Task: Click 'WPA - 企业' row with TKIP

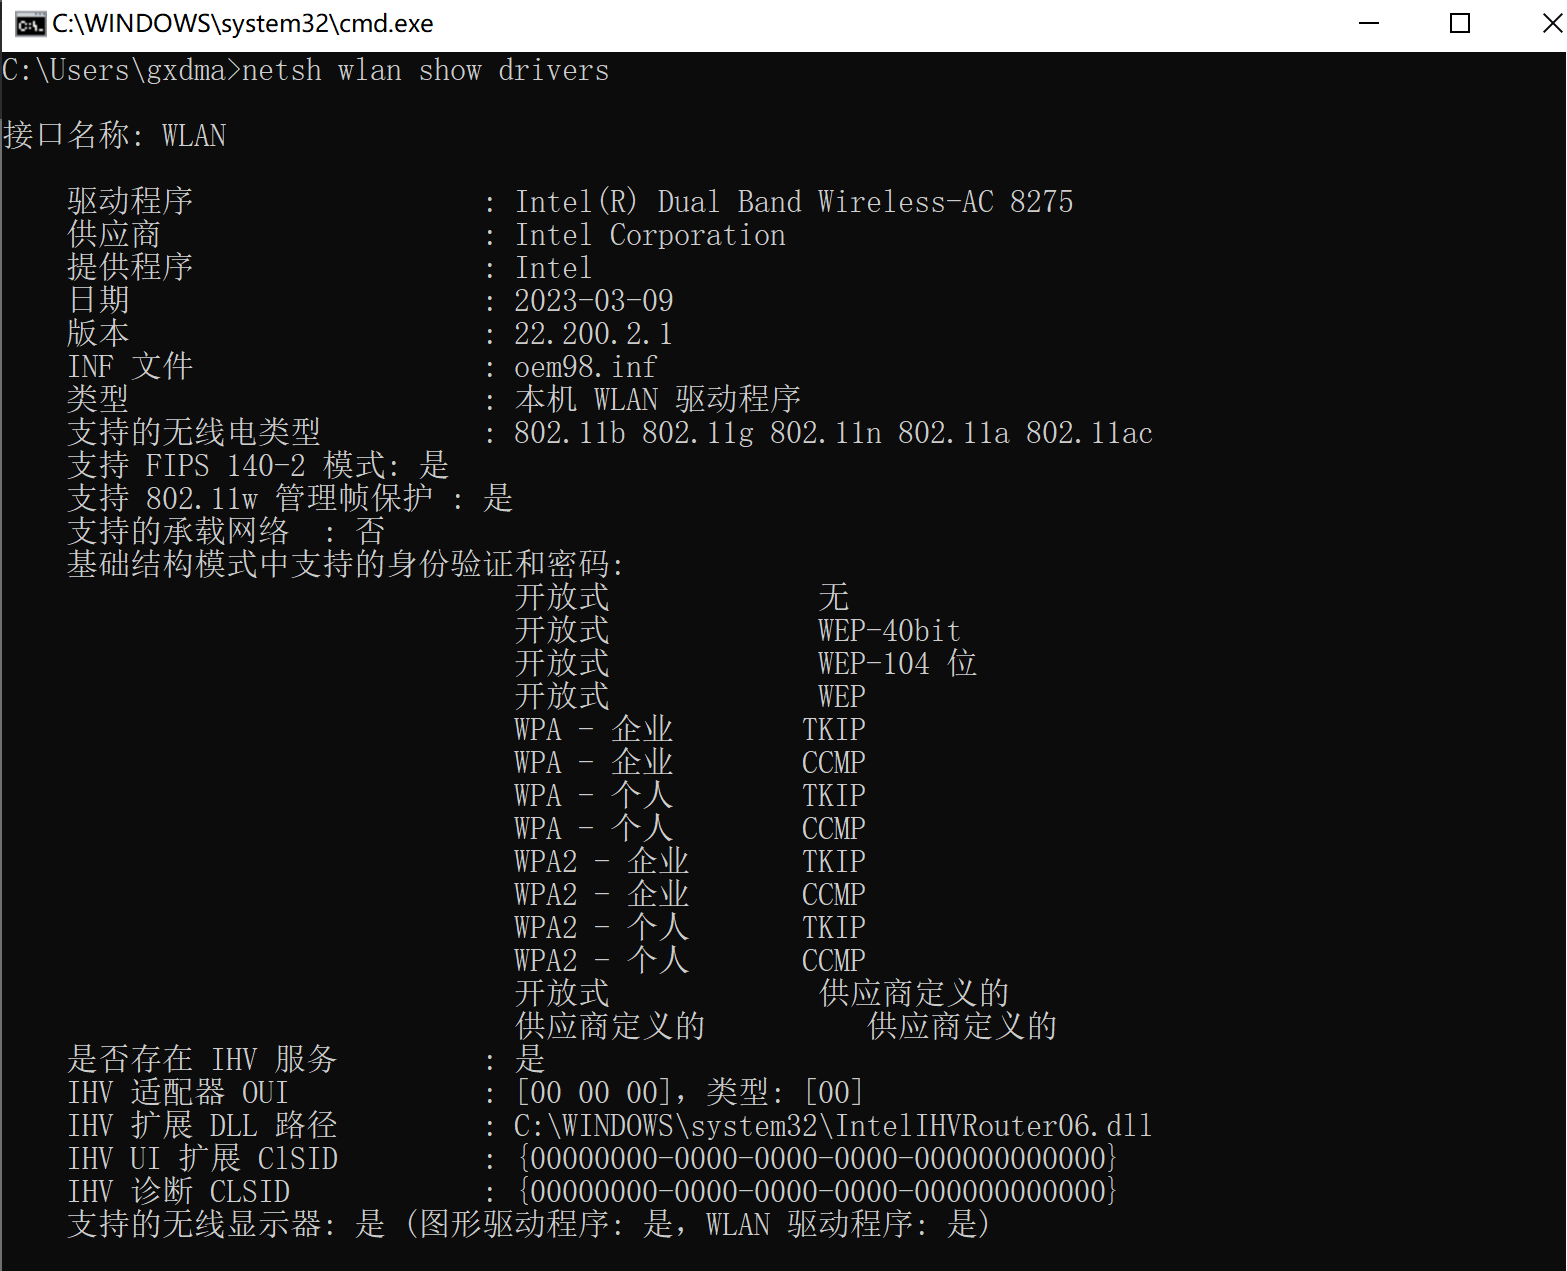Action: (x=690, y=729)
